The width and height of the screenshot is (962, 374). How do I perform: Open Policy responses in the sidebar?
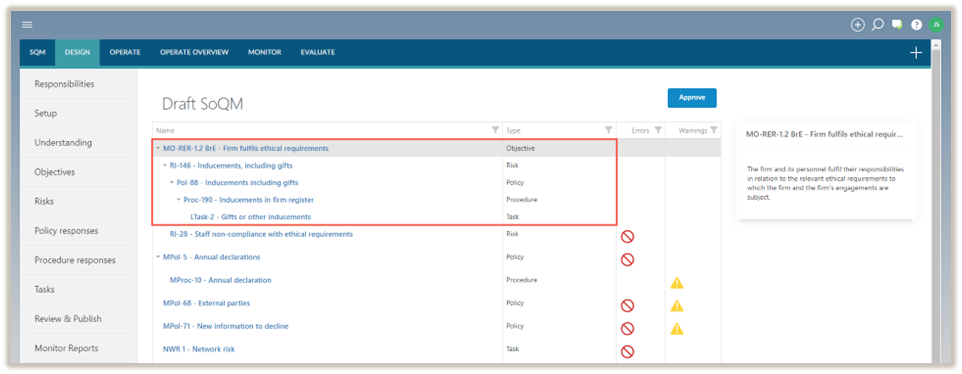pyautogui.click(x=66, y=231)
